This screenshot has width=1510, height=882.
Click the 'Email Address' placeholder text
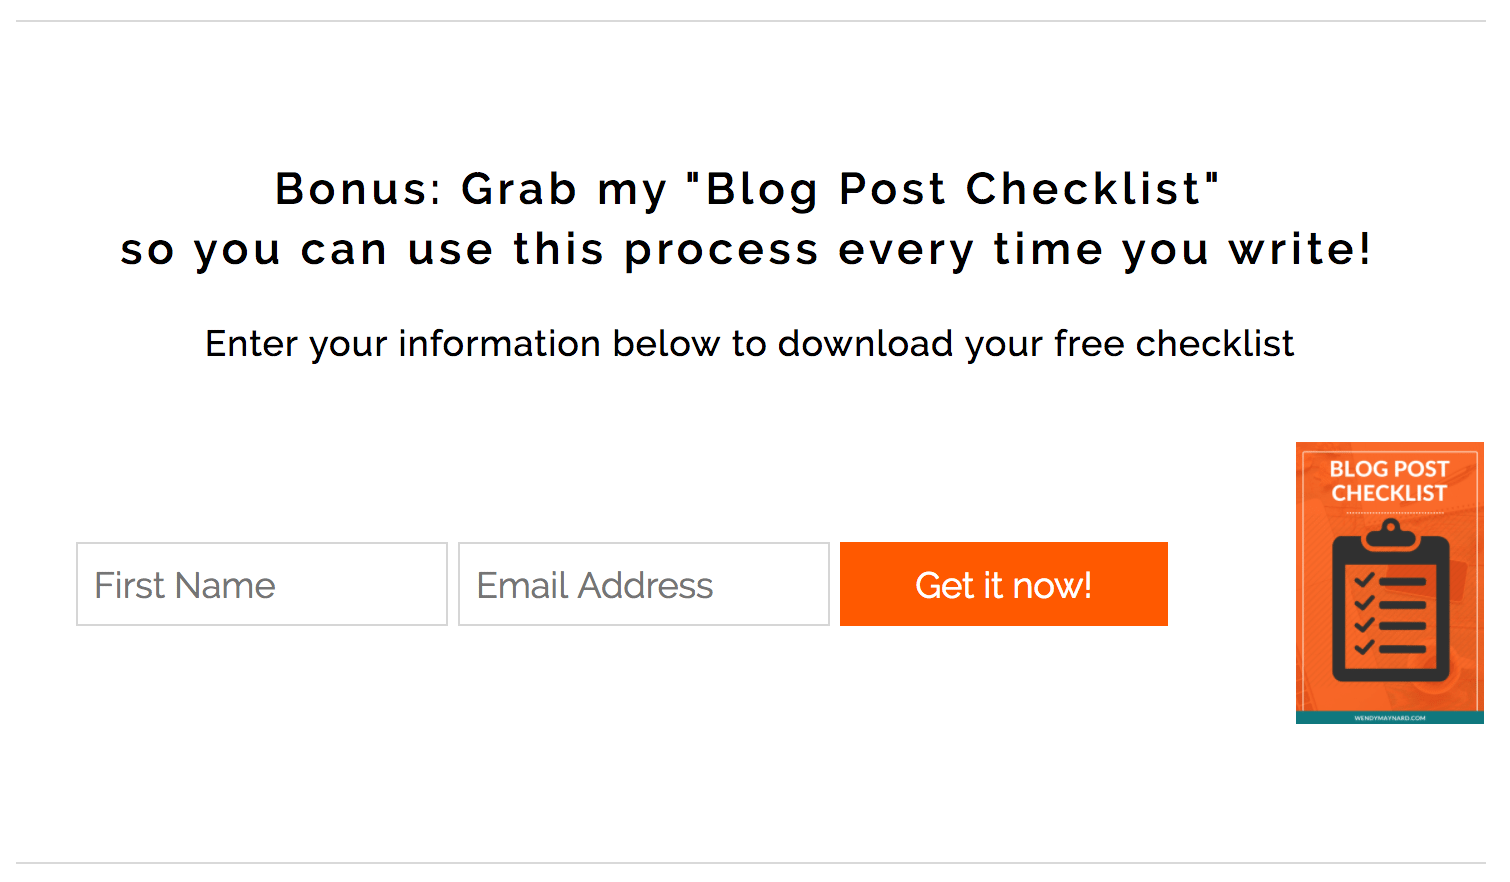click(x=595, y=585)
